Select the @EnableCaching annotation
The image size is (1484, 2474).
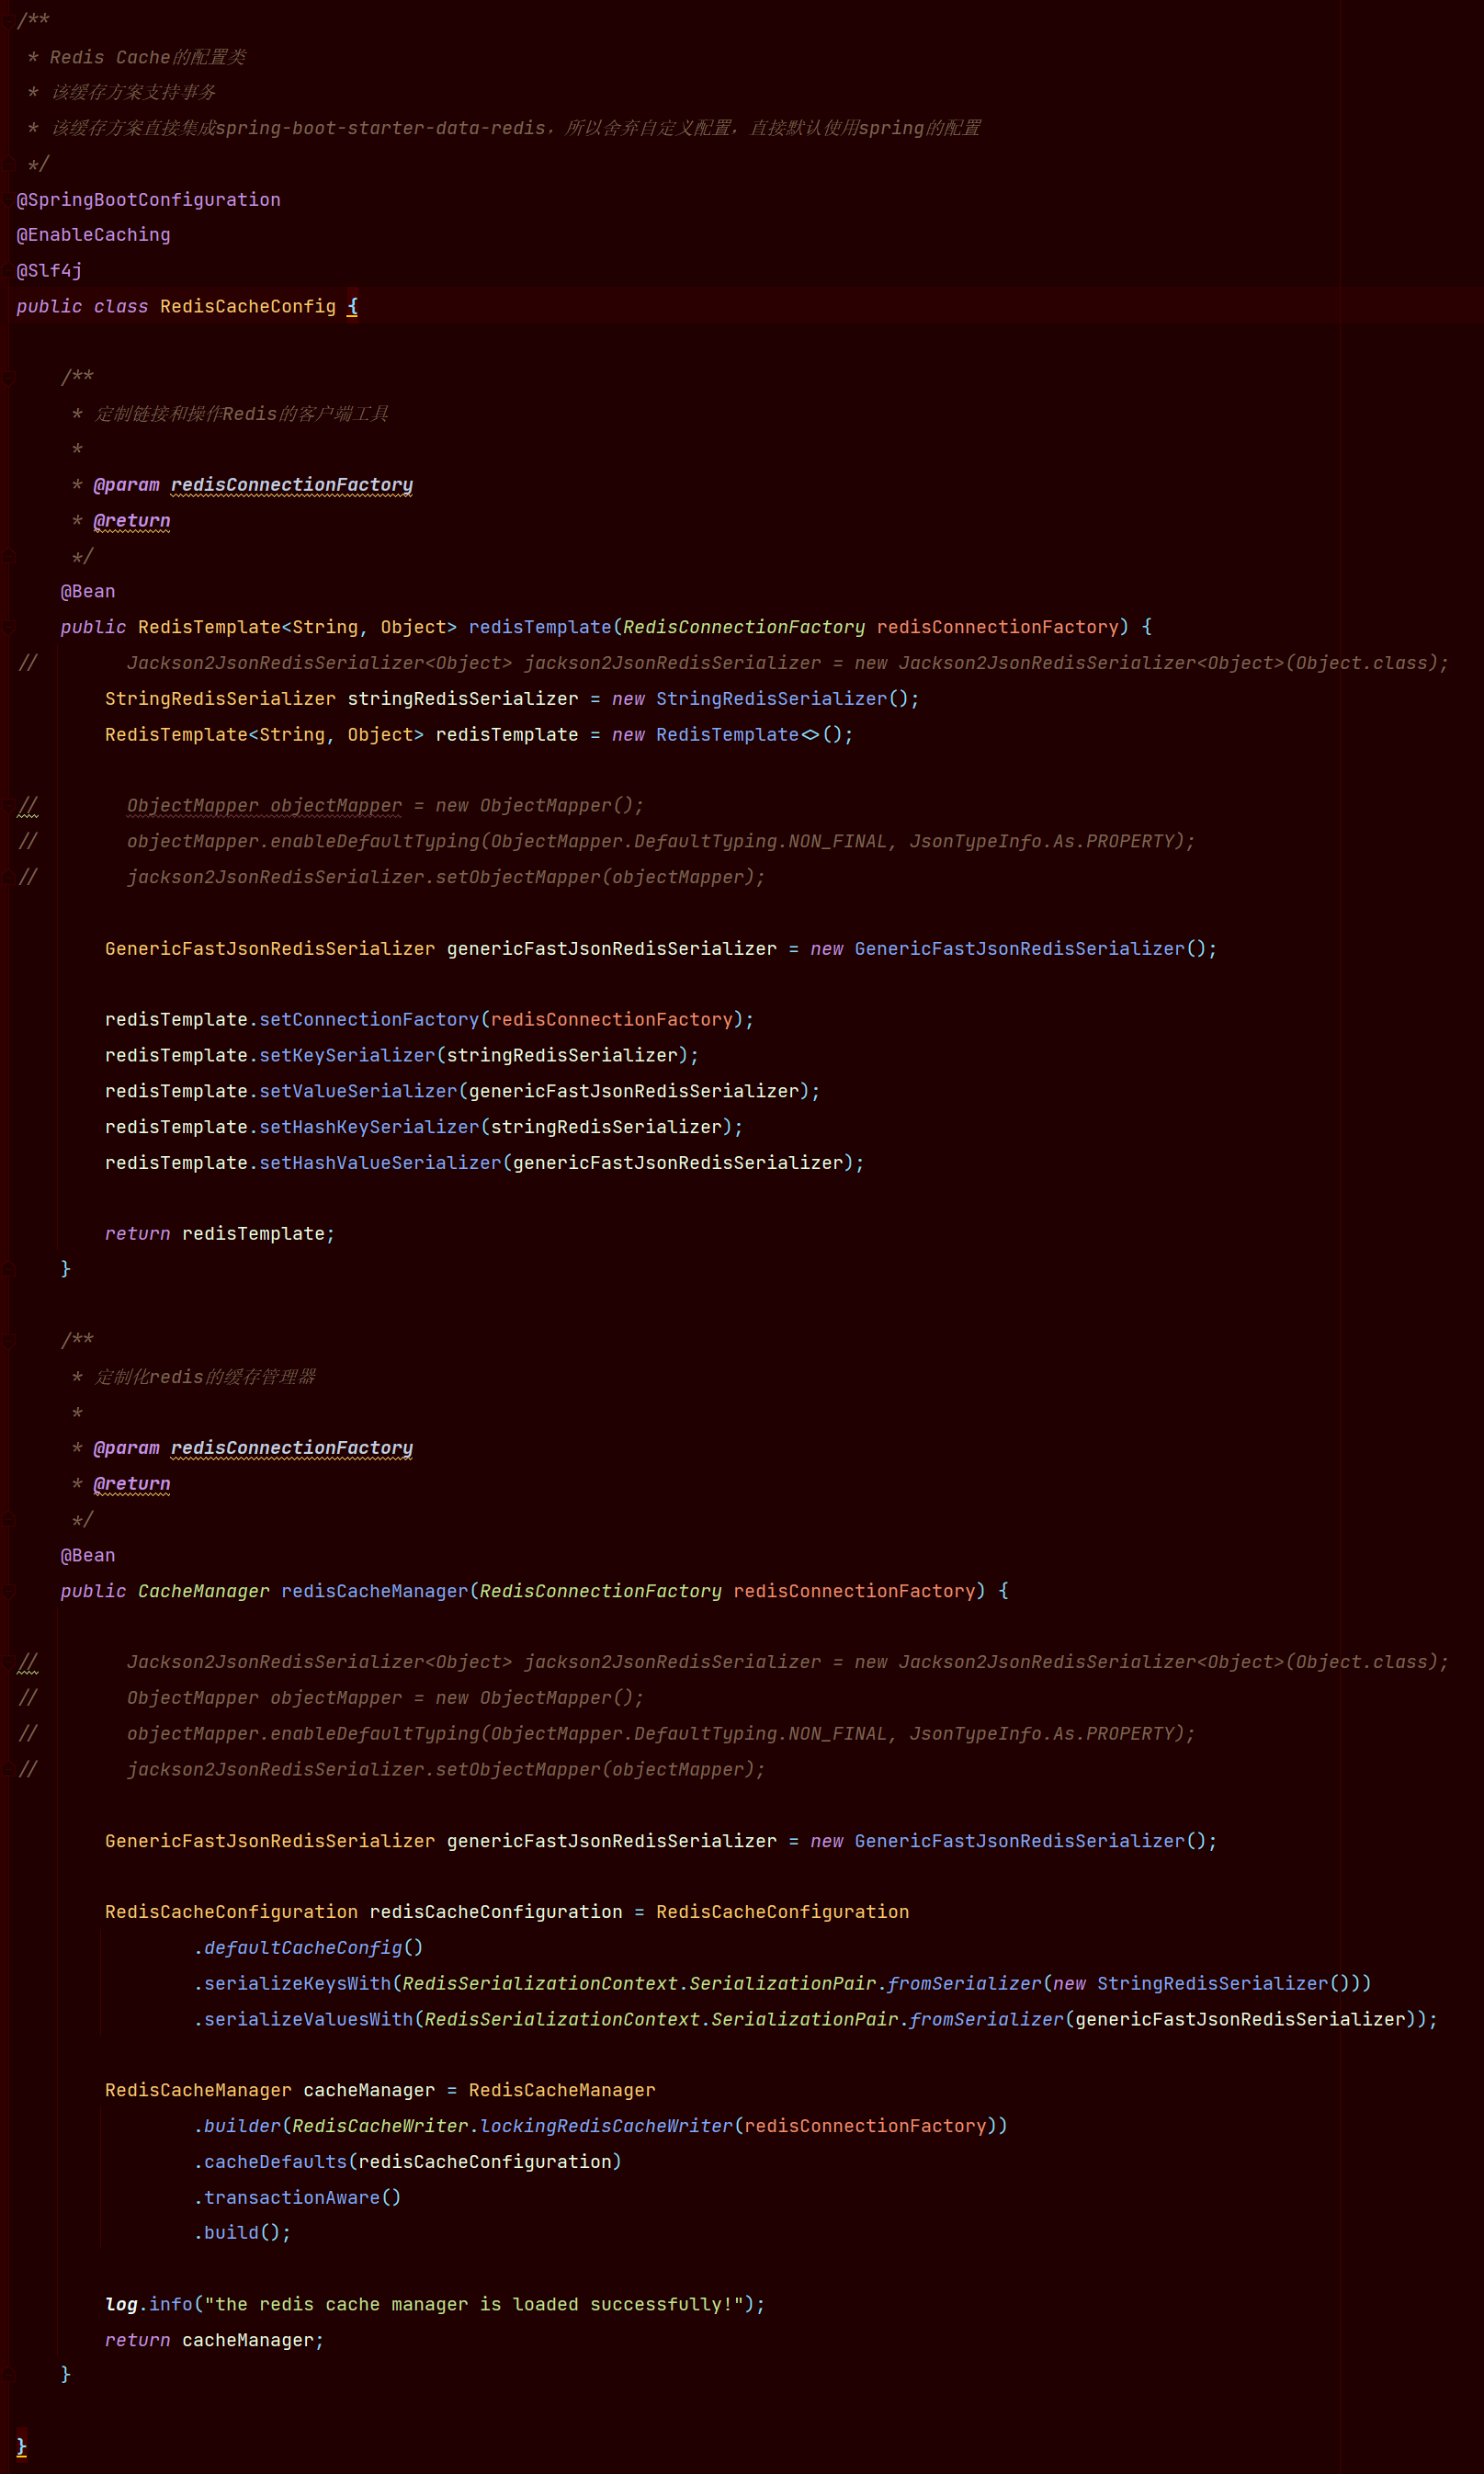tap(93, 235)
